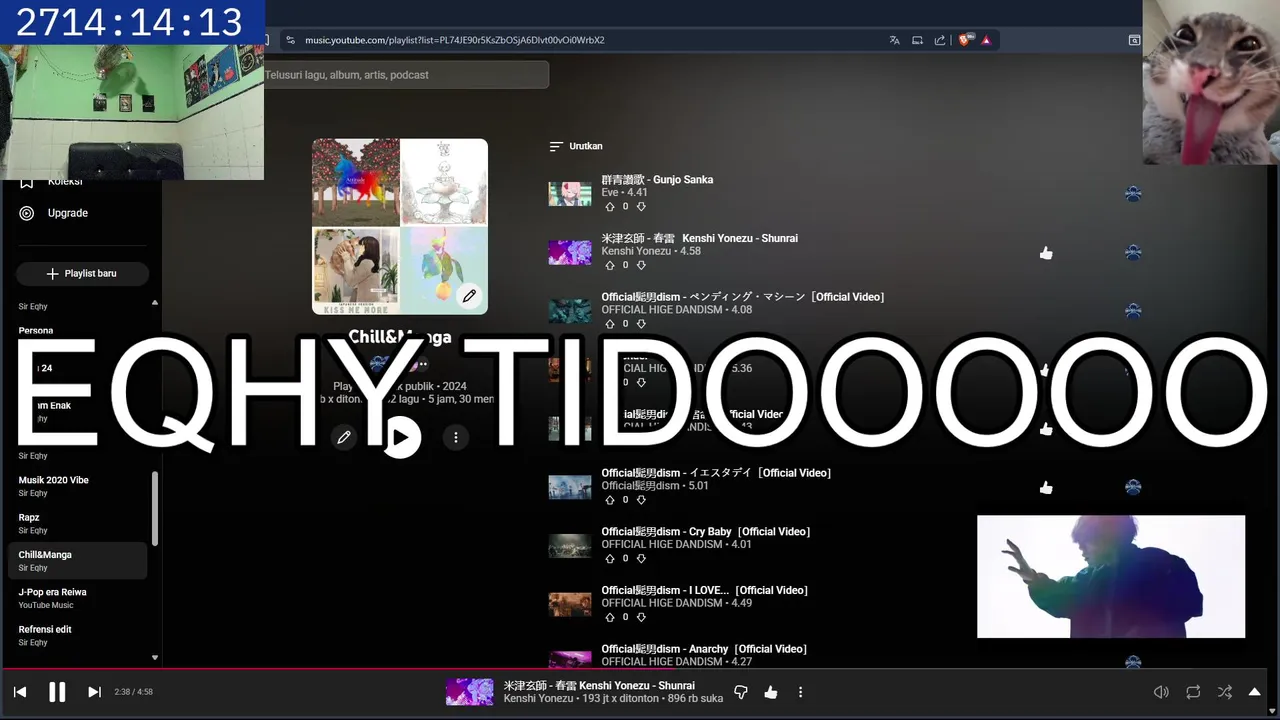Expand the now-playing panel arrow
This screenshot has height=720, width=1280.
1254,692
